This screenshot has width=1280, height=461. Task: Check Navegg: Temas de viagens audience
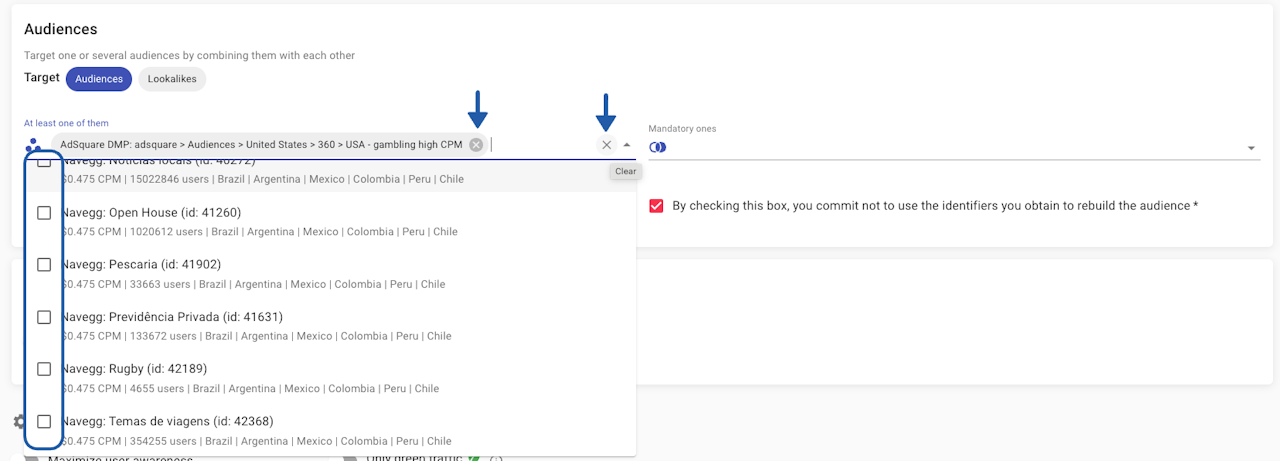coord(44,421)
